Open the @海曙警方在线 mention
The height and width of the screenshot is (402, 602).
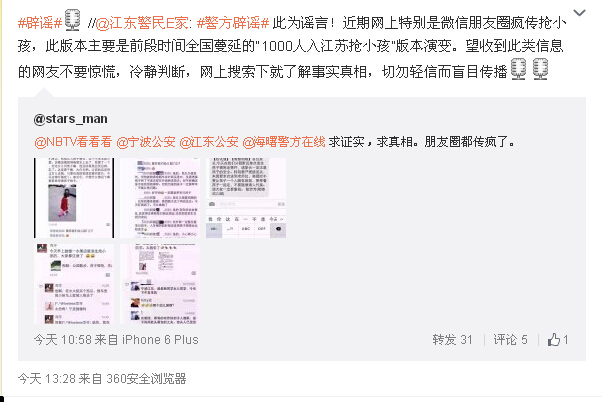[284, 142]
